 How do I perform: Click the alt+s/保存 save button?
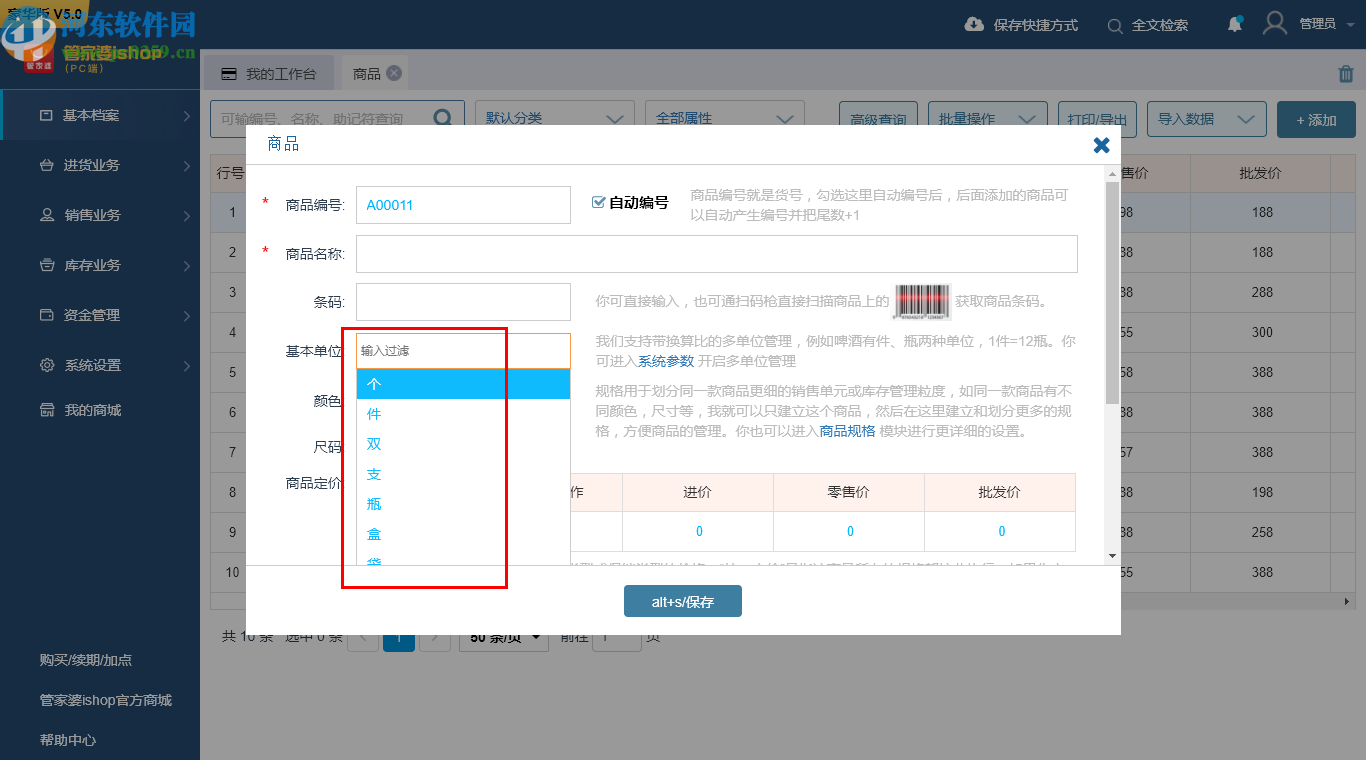pyautogui.click(x=683, y=601)
